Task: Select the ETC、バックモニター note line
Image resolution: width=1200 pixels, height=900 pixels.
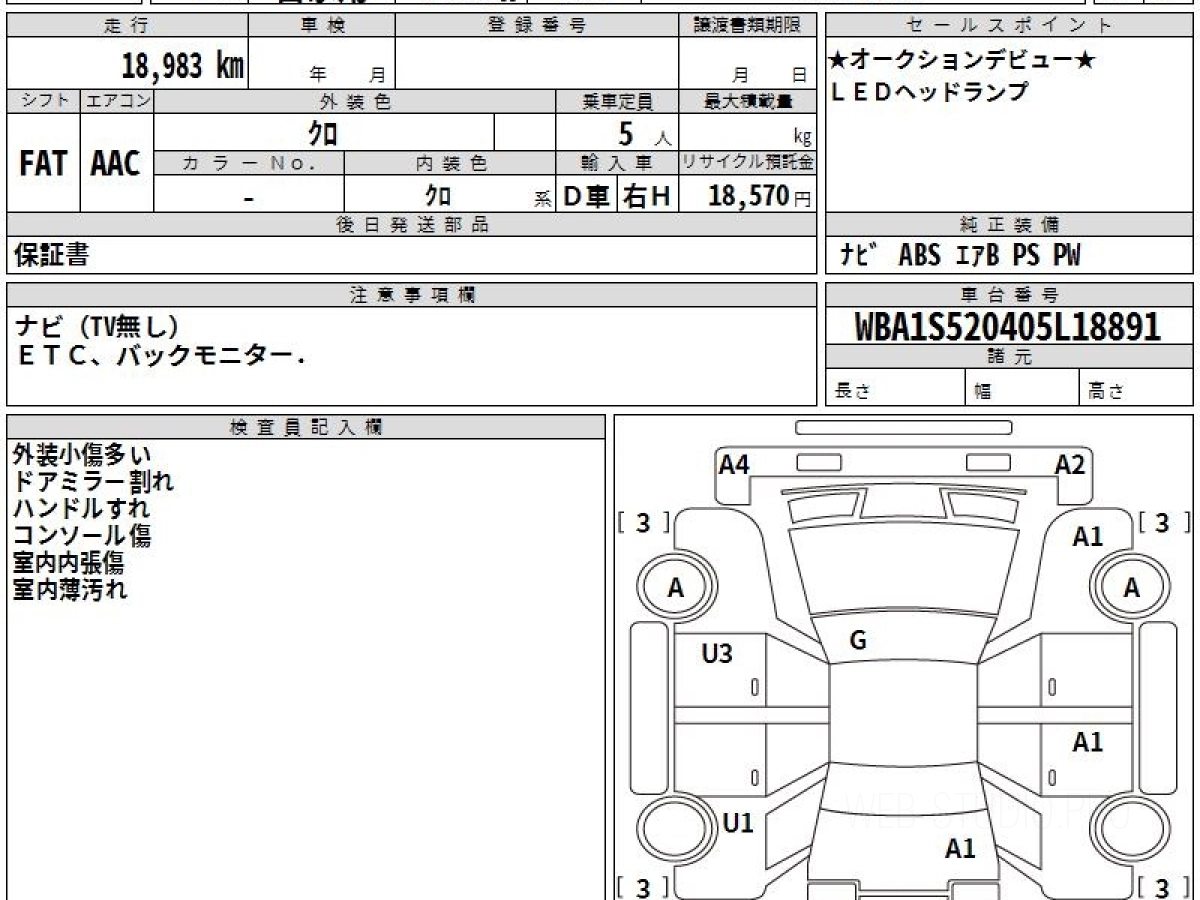Action: click(x=162, y=355)
